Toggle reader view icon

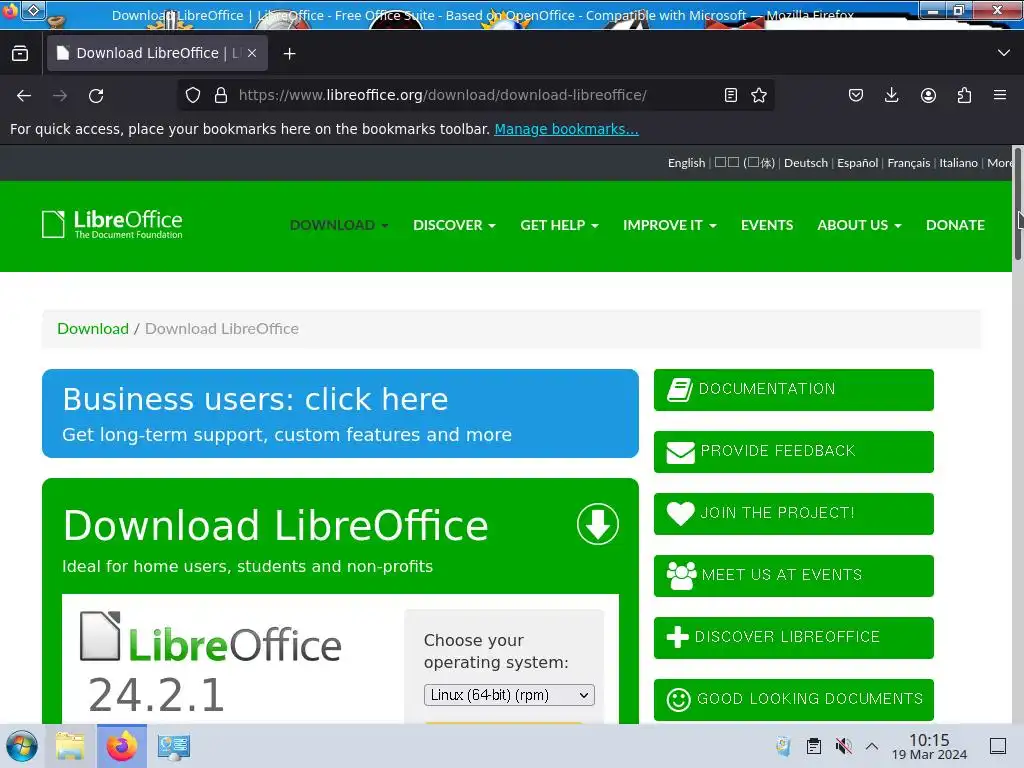coord(731,95)
